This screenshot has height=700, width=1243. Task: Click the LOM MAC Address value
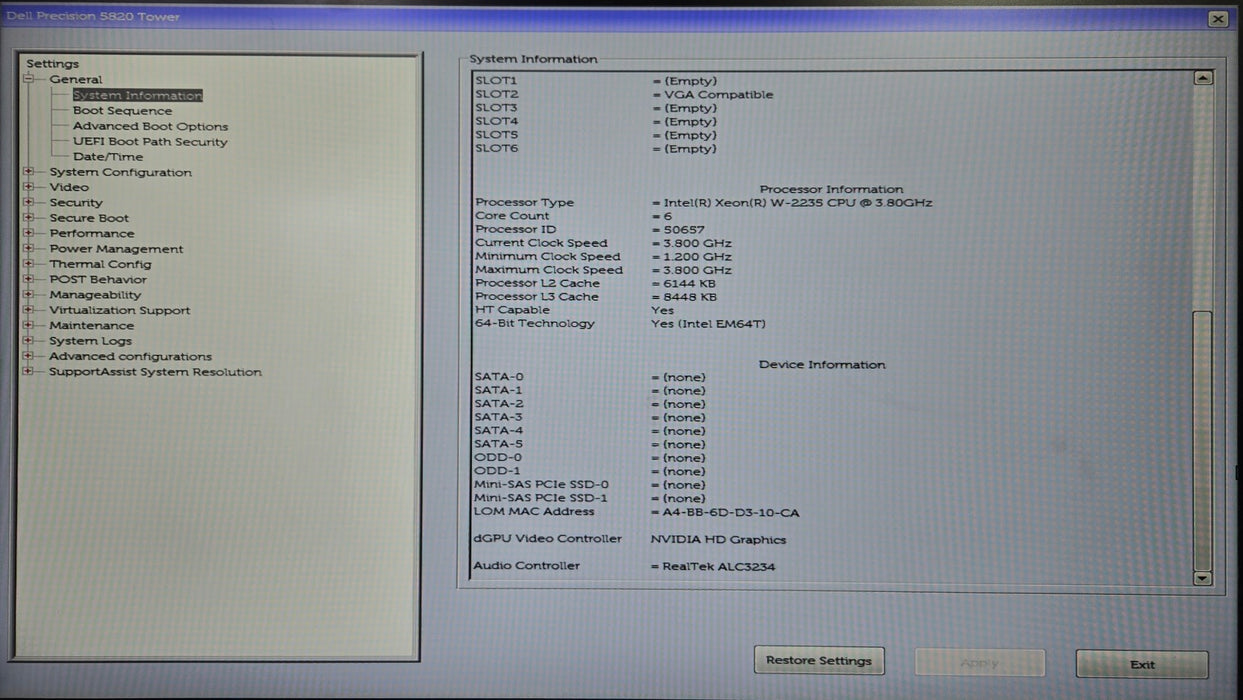tap(731, 513)
